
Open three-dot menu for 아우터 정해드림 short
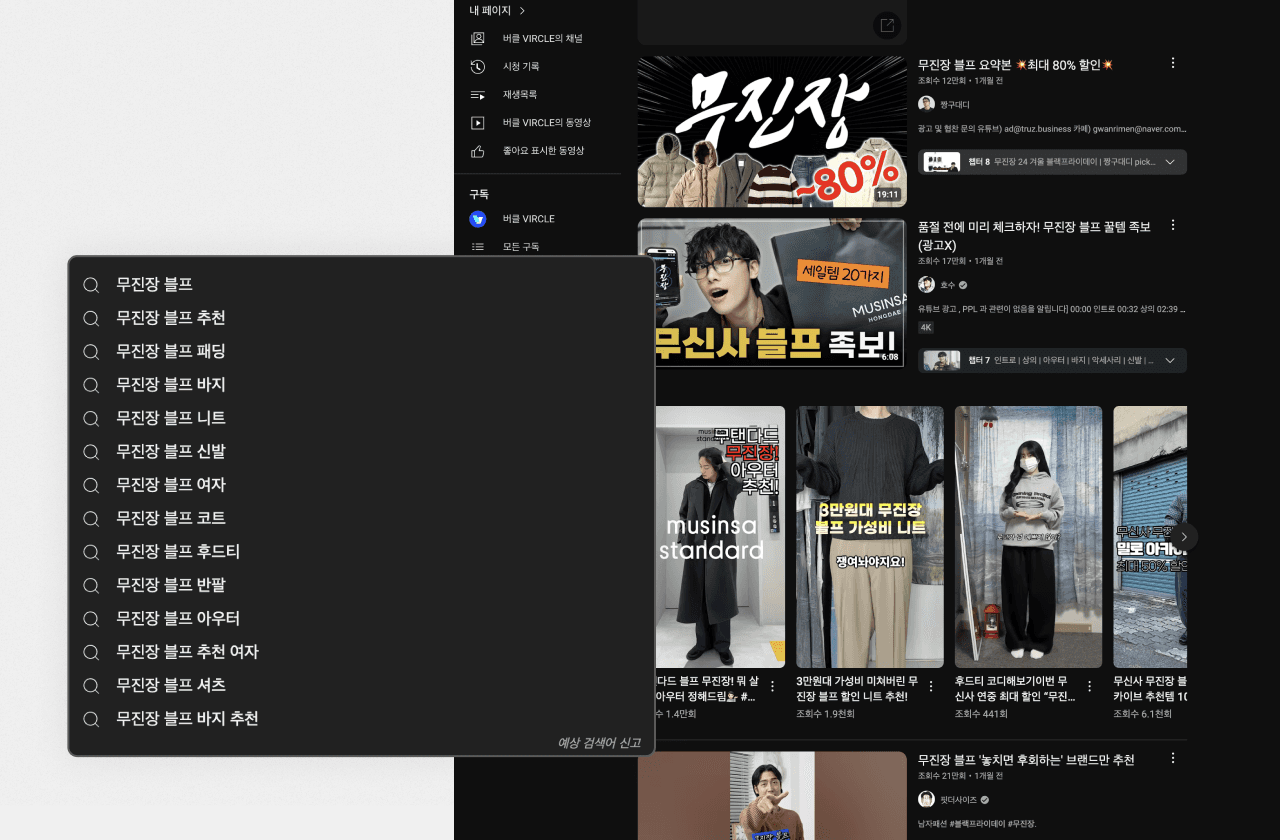(772, 686)
